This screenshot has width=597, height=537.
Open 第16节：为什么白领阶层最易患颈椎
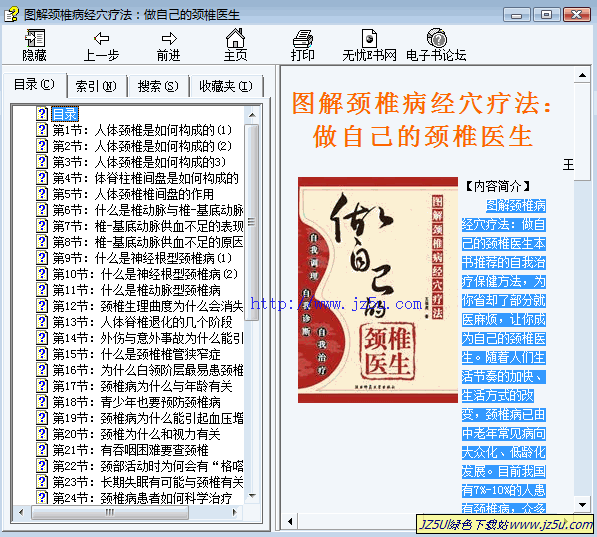148,370
